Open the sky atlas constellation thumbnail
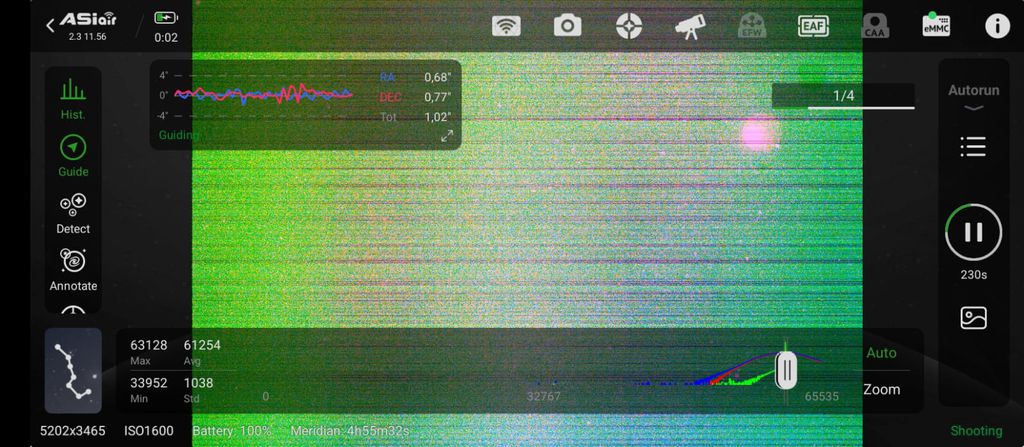The image size is (1024, 447). click(73, 371)
